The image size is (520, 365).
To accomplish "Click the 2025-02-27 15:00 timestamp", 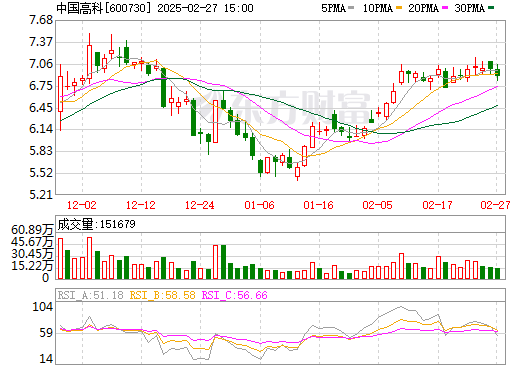I will 205,8.
